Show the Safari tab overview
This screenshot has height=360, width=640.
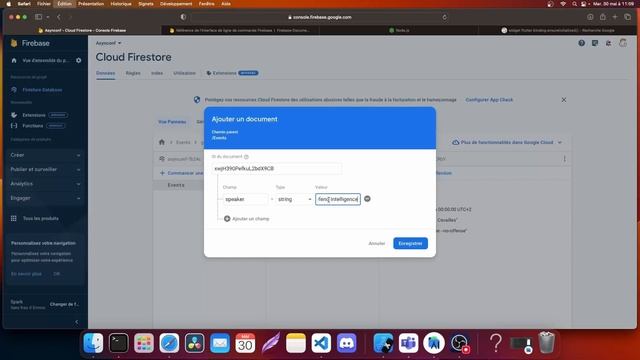(x=627, y=17)
